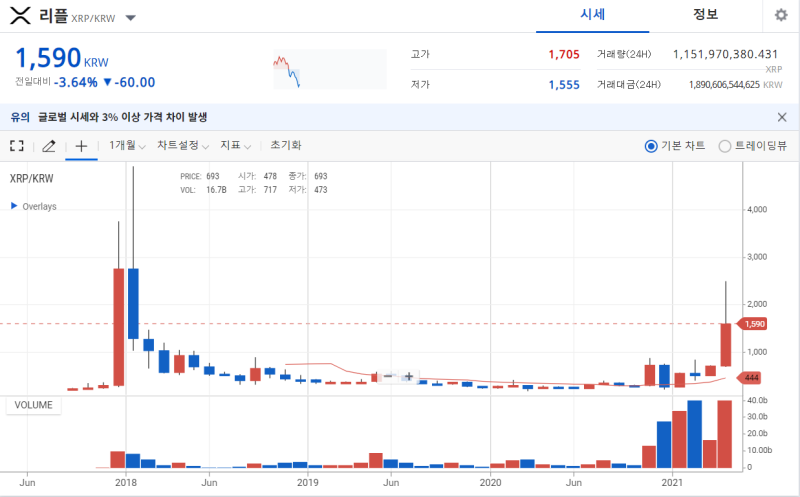
Task: Click the 1,590 current price tag
Action: 752,324
